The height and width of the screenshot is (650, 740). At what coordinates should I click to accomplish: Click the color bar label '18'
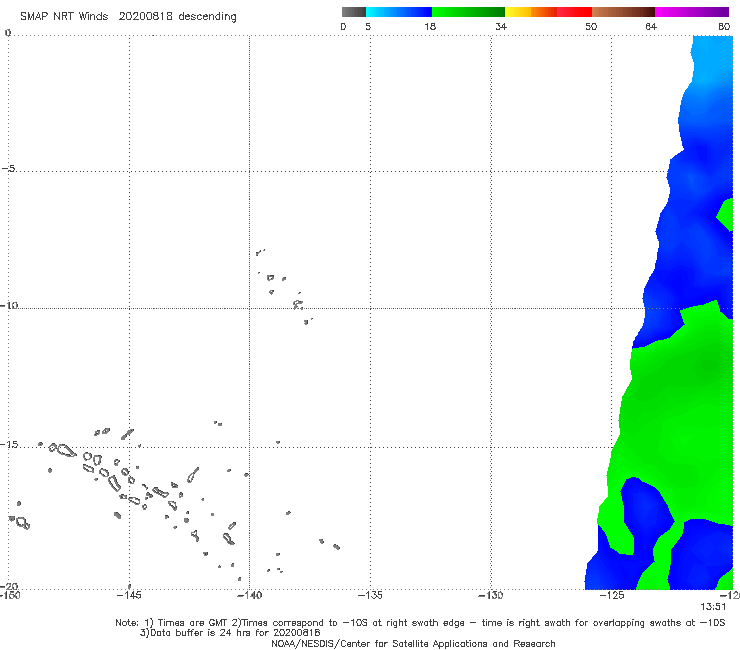coord(429,26)
